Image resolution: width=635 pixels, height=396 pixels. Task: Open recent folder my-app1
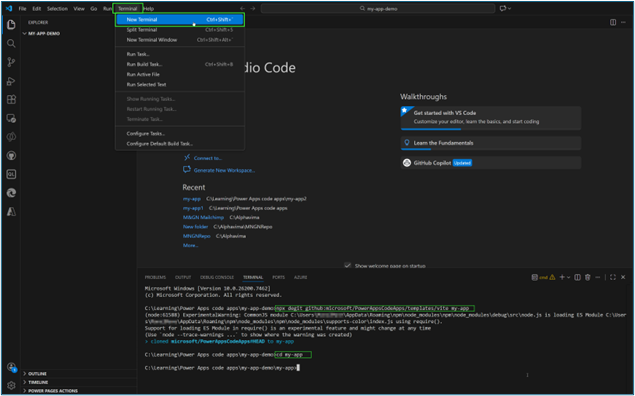(193, 208)
